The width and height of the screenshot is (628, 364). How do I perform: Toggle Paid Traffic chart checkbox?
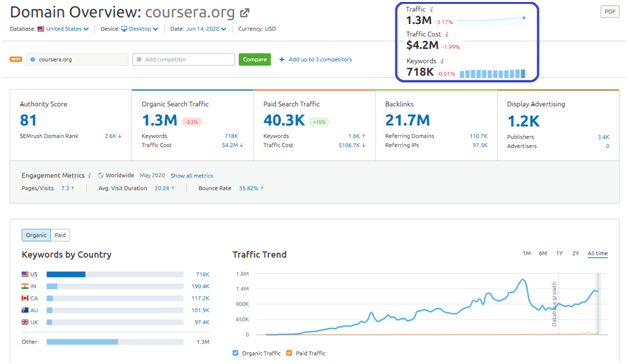pyautogui.click(x=289, y=353)
